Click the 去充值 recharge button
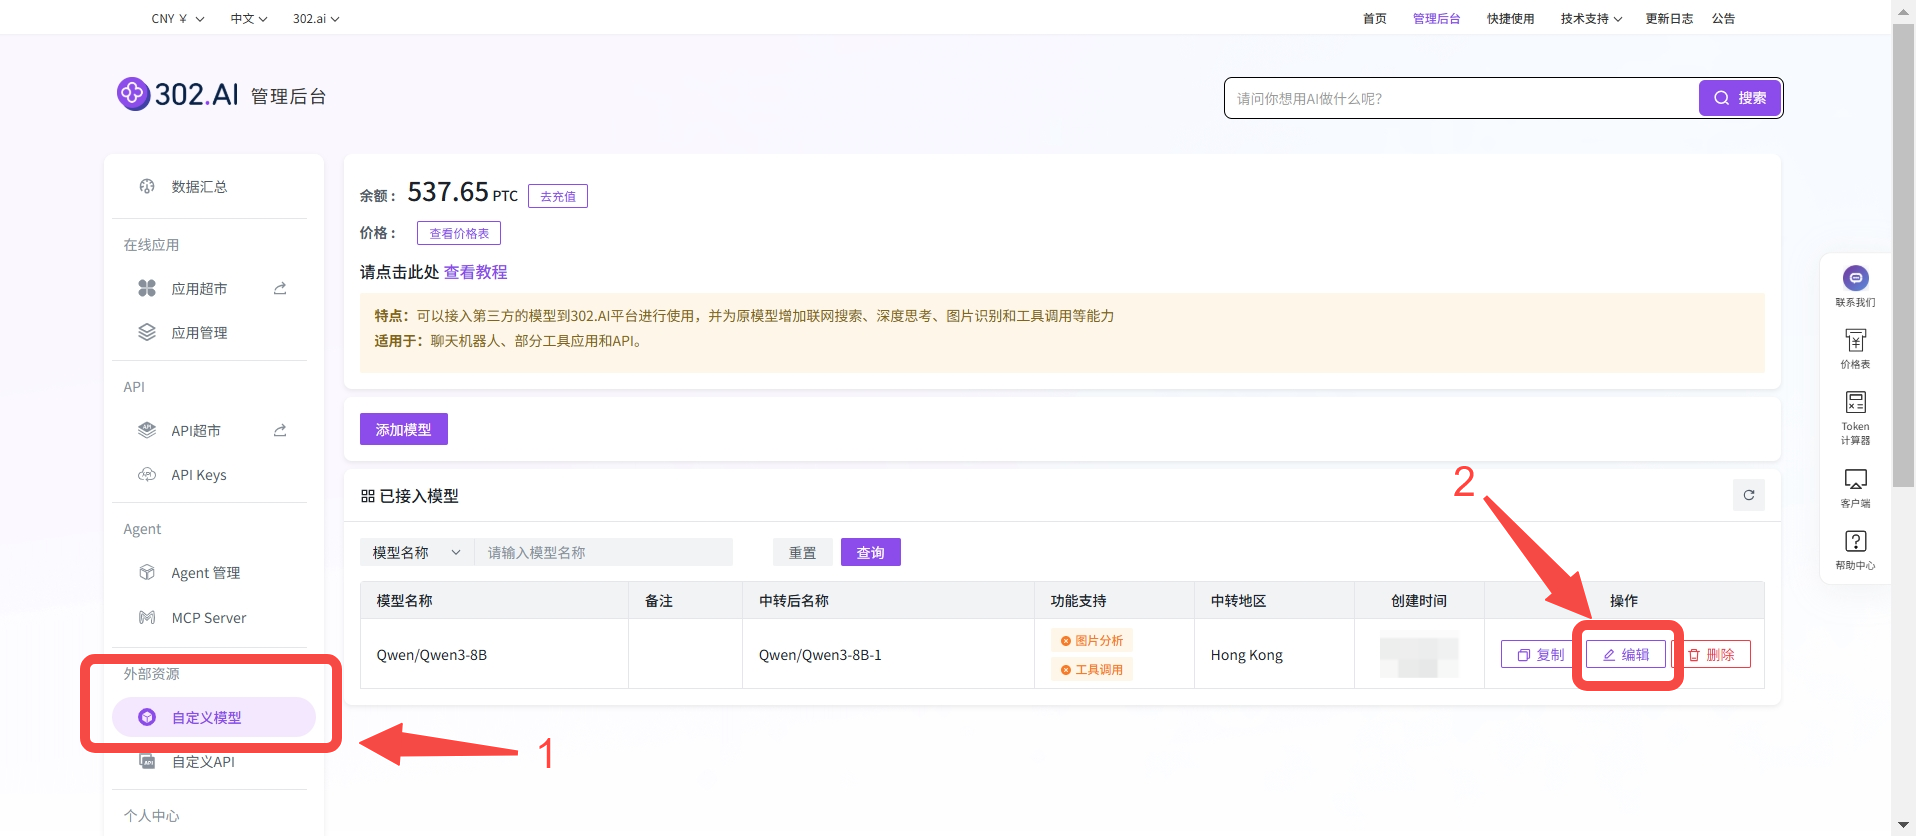This screenshot has width=1916, height=836. [558, 196]
